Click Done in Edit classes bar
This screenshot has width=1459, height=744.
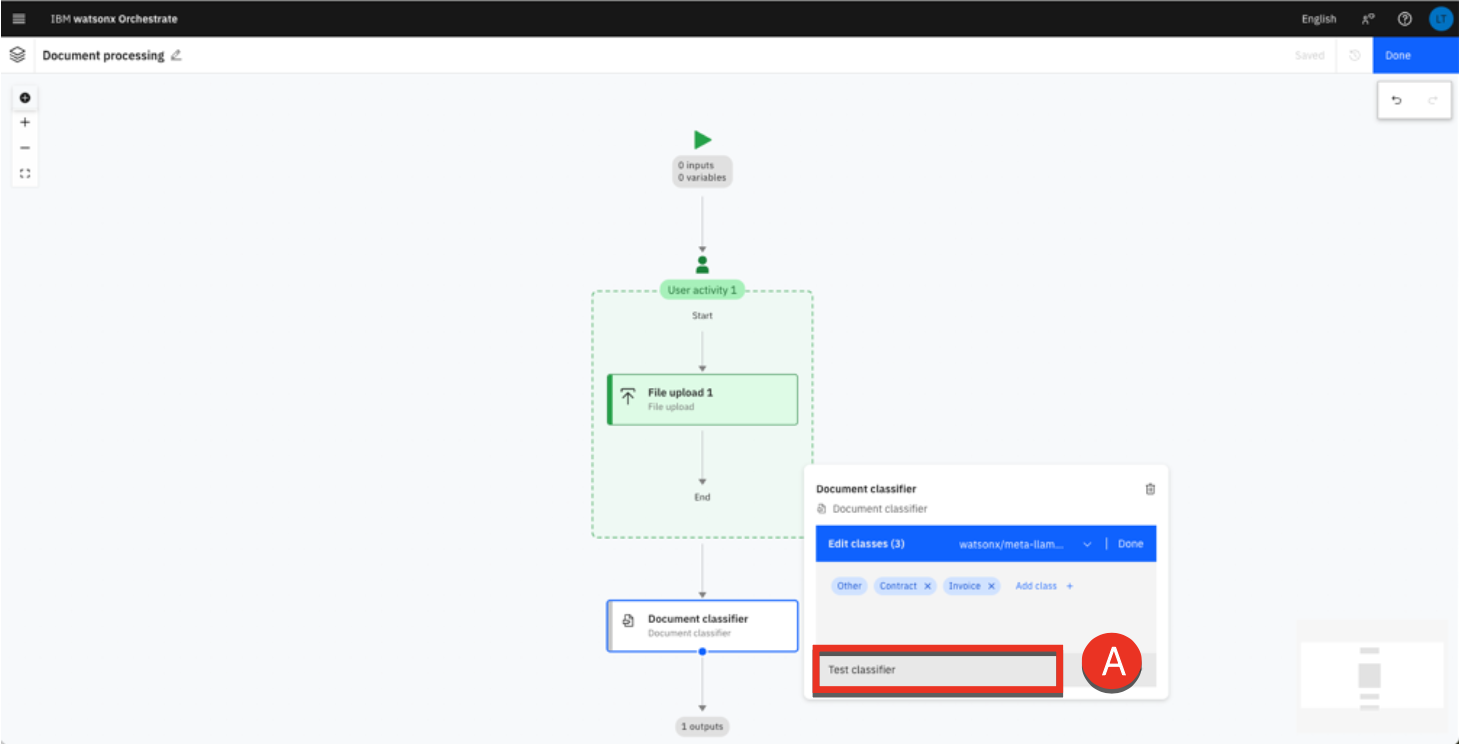click(1130, 544)
